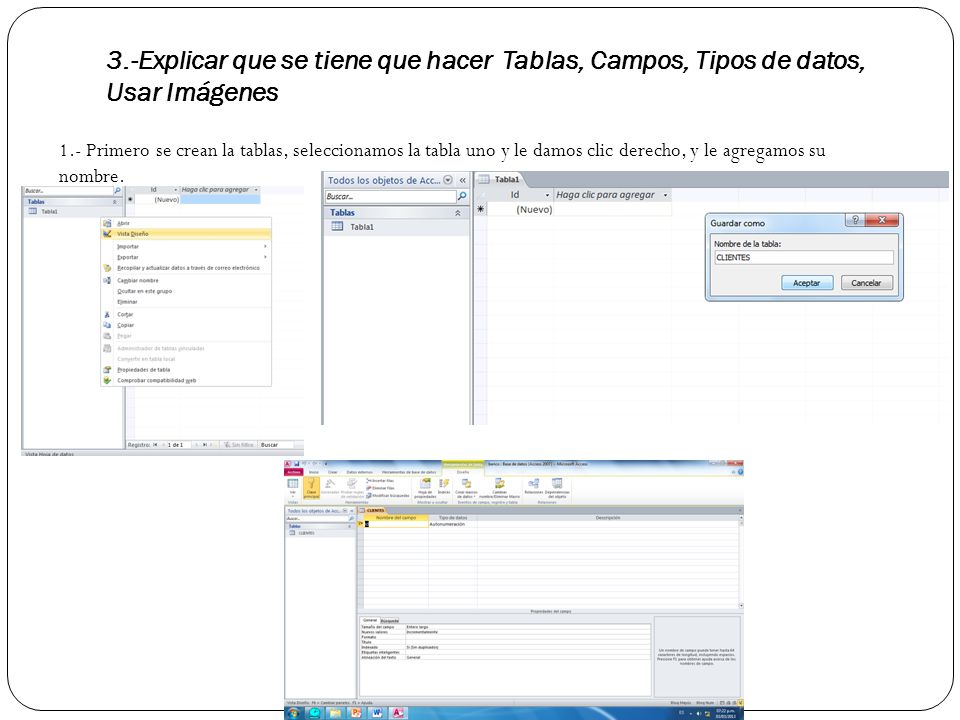
Task: Switch to the Búsqueda field properties tab
Action: pos(390,621)
